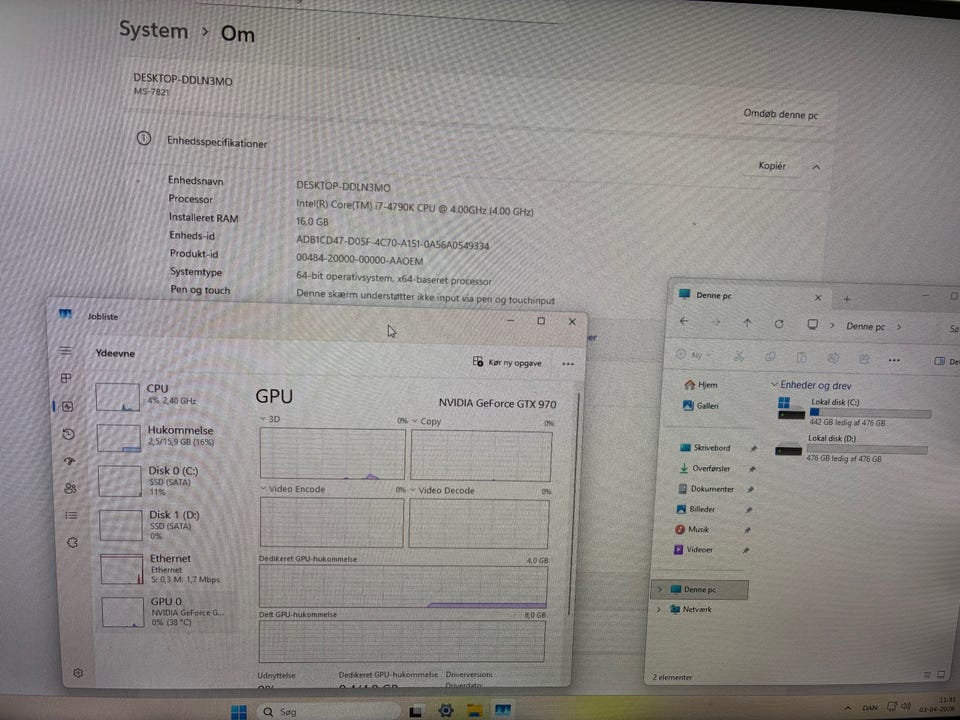Expand the Netværk tree node

[x=659, y=609]
